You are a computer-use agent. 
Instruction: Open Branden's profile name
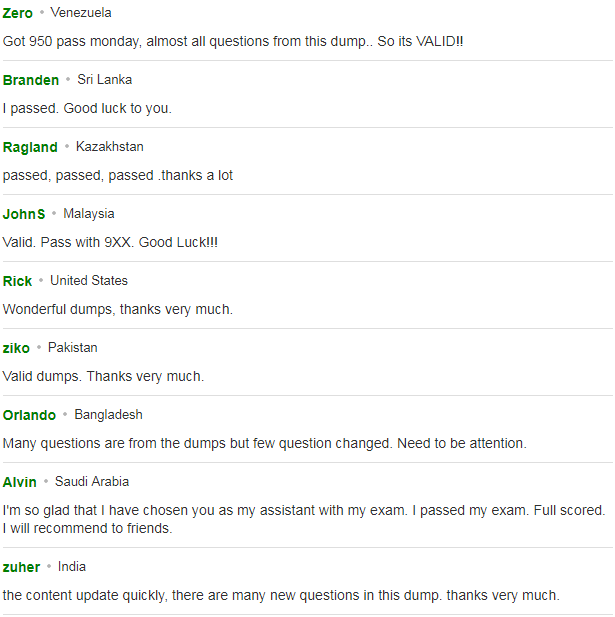(31, 80)
